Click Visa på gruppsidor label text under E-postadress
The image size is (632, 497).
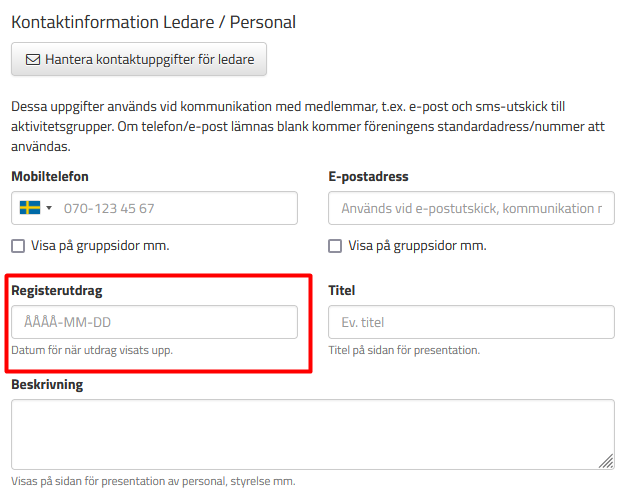pyautogui.click(x=418, y=245)
